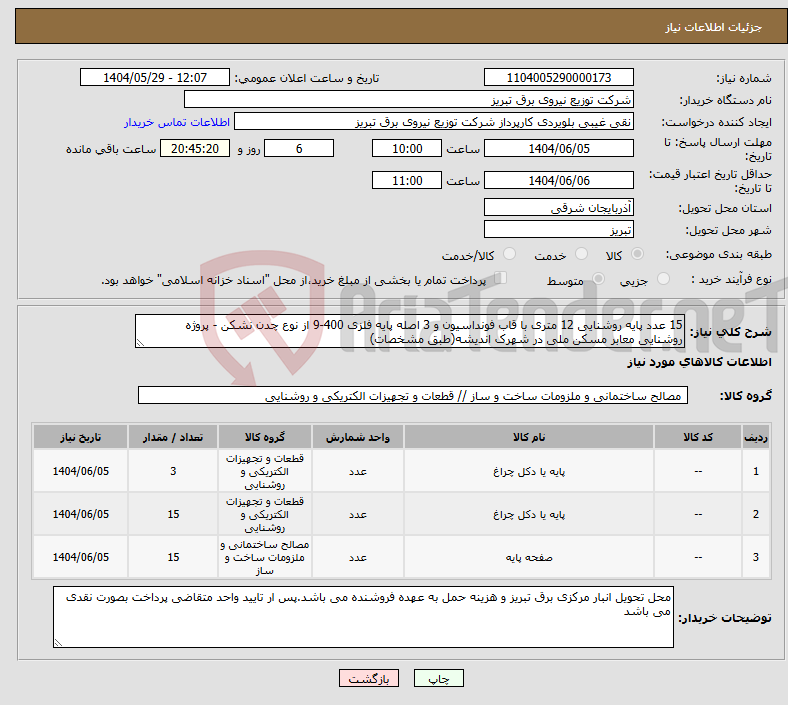Click پایه یا دکل چراغ in row 2
Screen dimensions: 788x705
529,515
